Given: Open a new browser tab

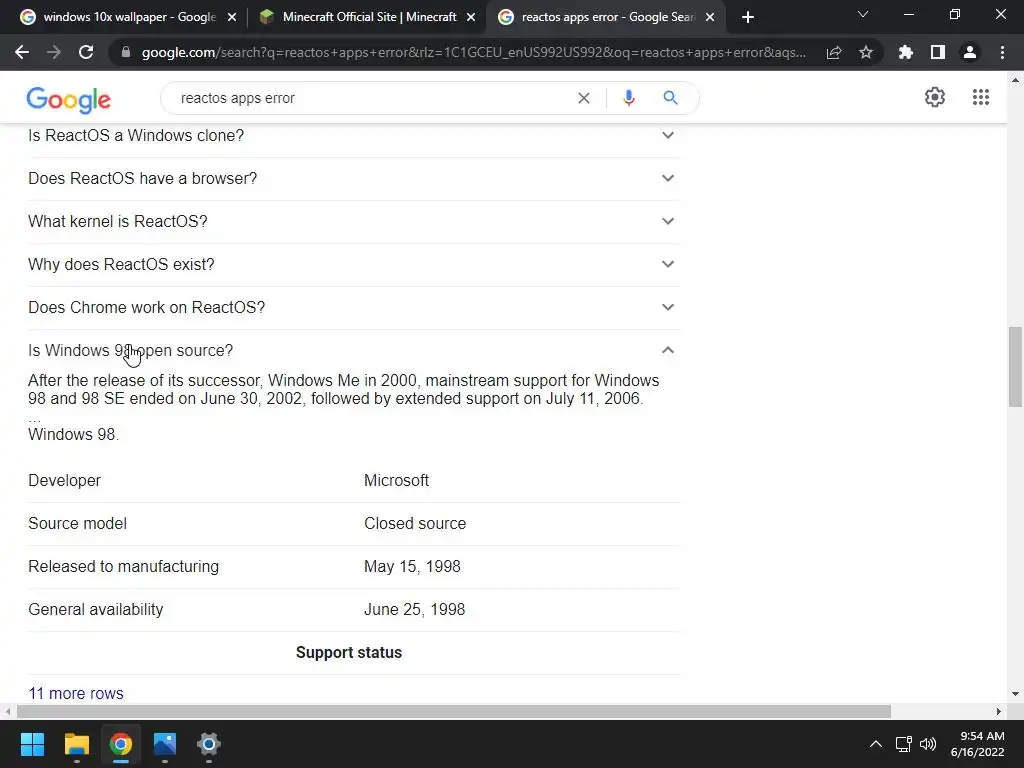Looking at the screenshot, I should coord(748,17).
